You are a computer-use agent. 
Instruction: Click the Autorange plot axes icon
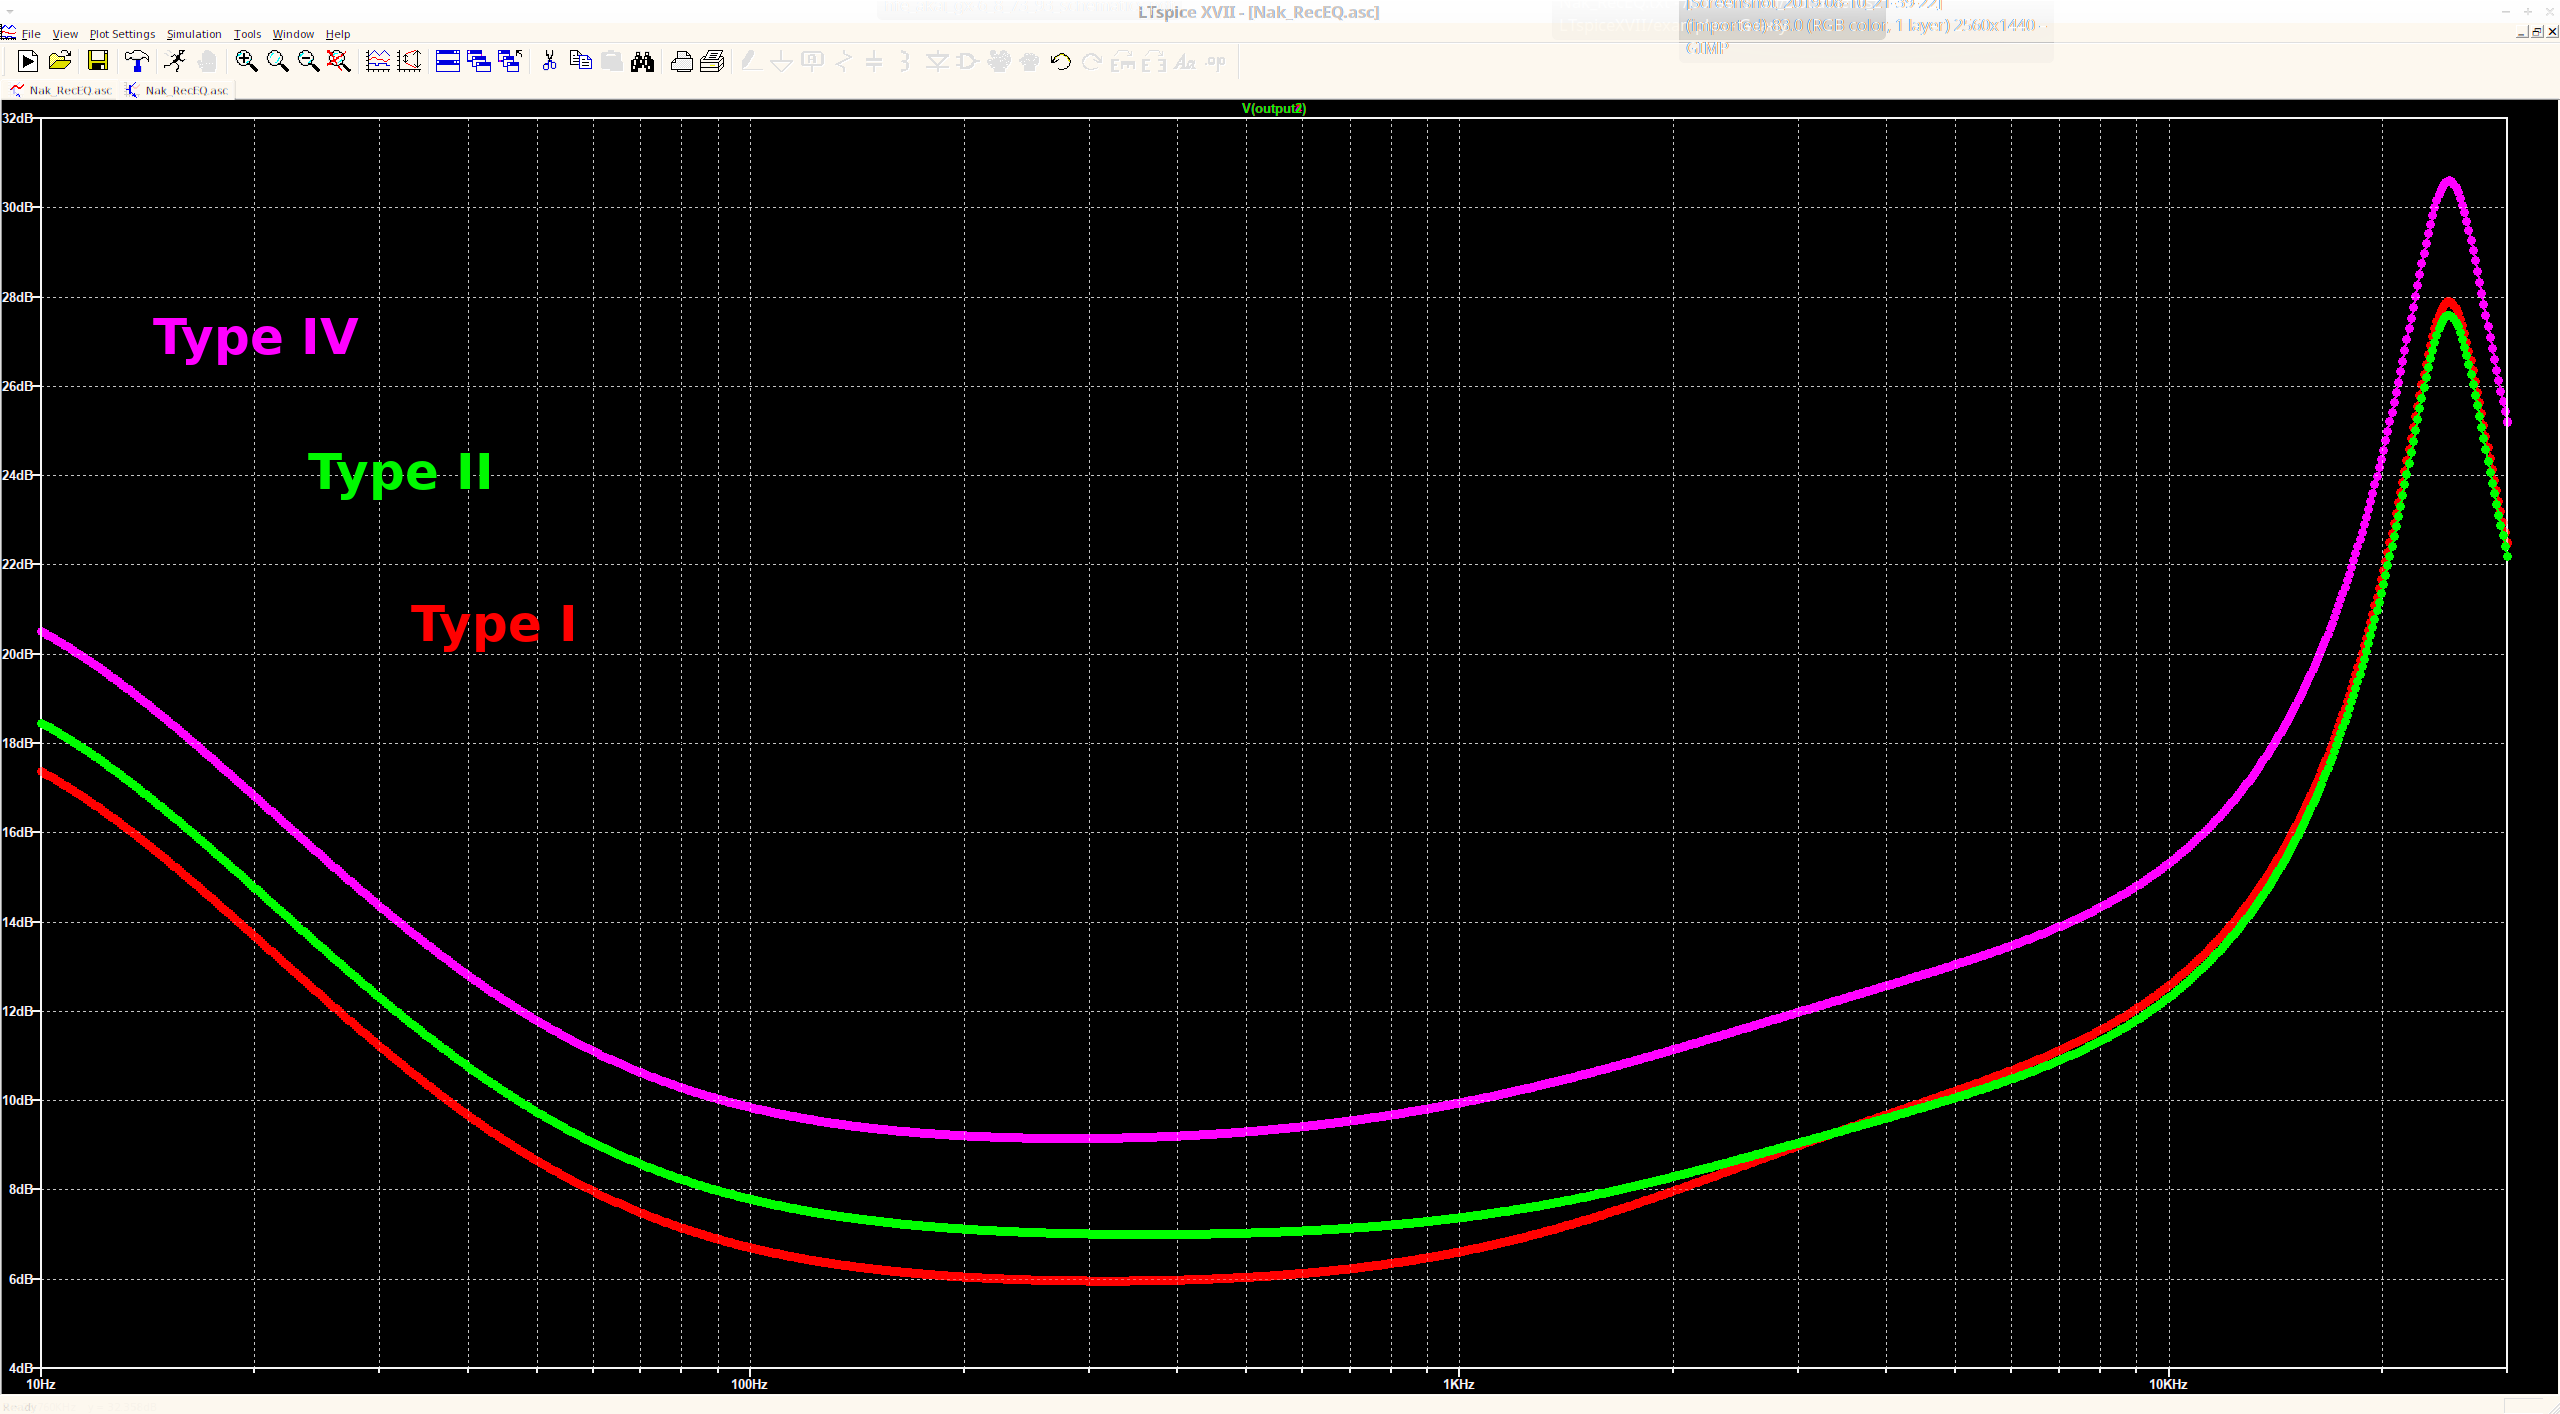[378, 62]
